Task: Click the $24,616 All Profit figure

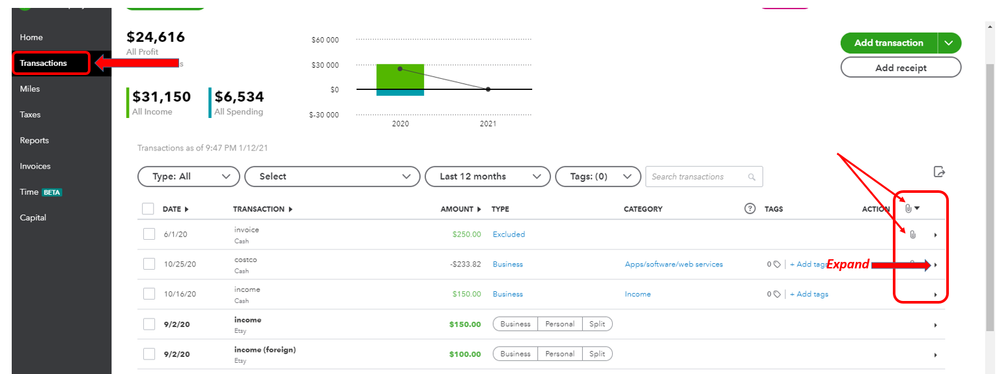Action: point(155,37)
